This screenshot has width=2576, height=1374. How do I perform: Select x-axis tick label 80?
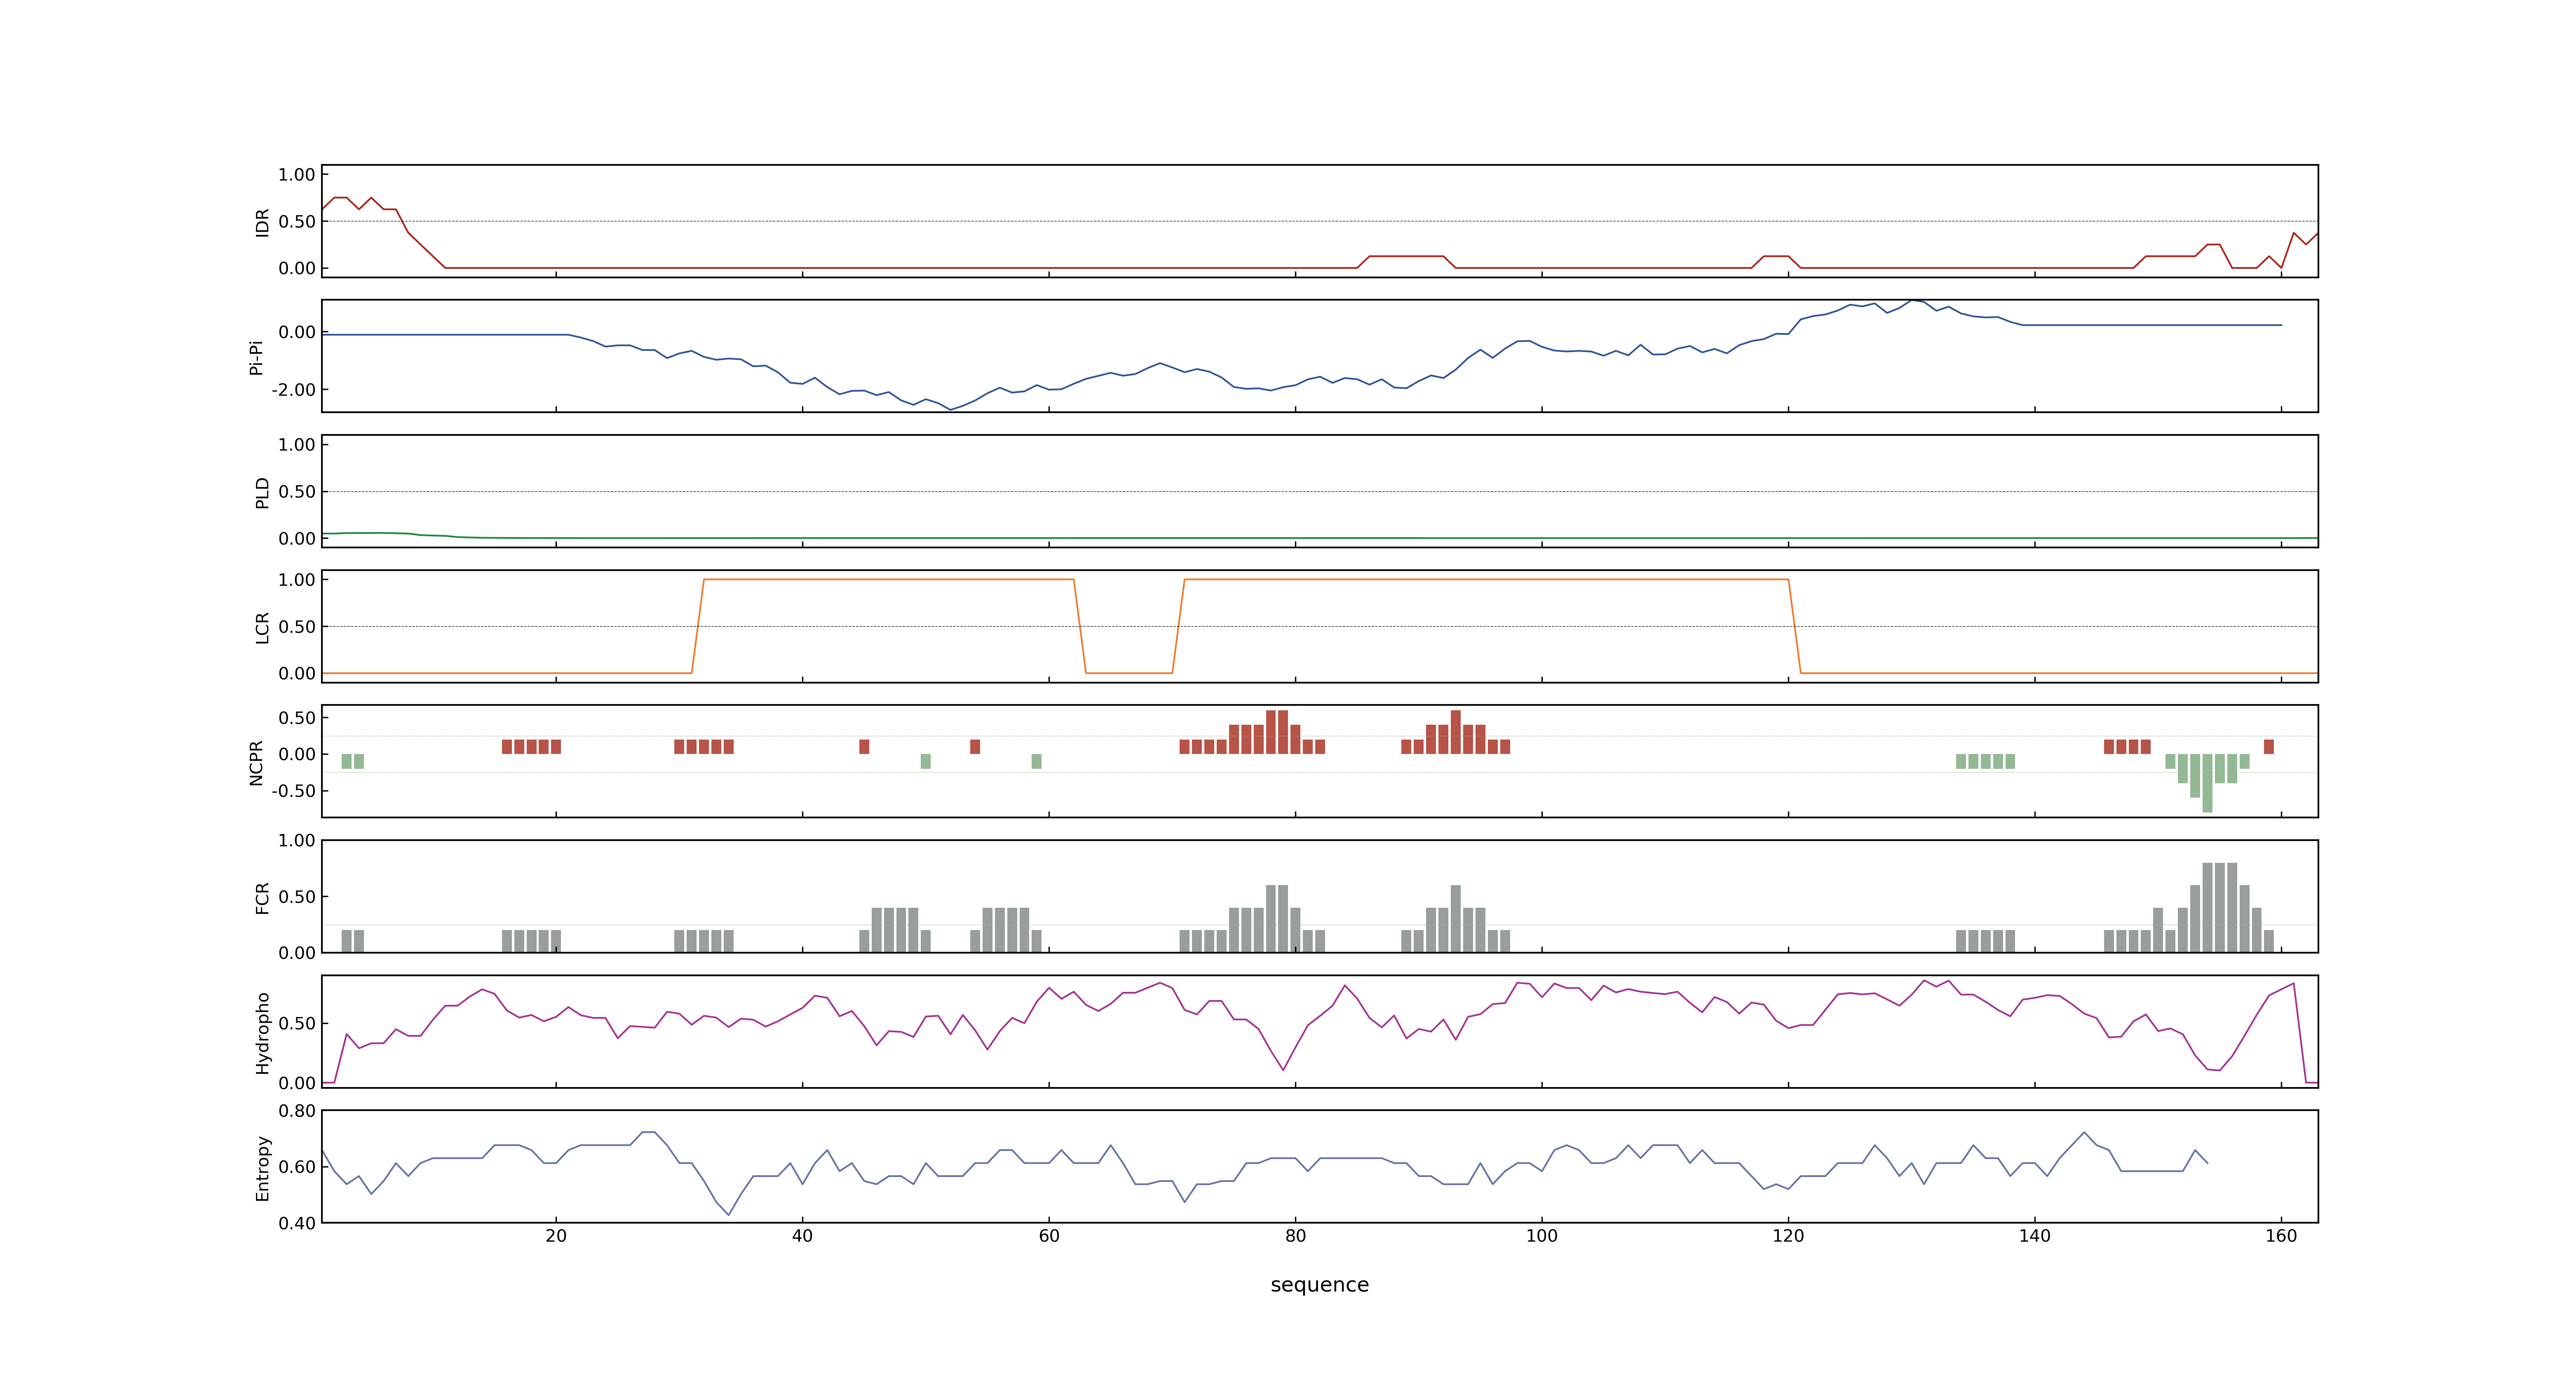(x=1295, y=1236)
